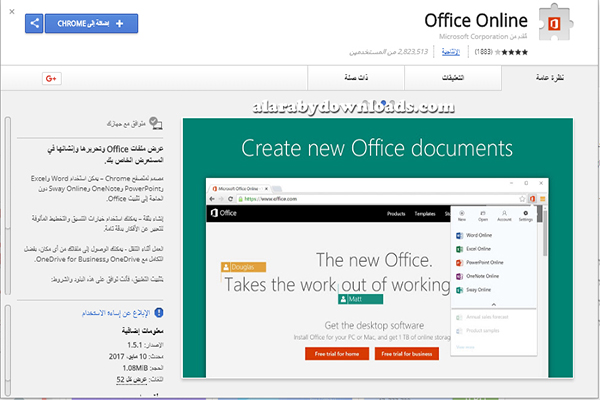Image resolution: width=600 pixels, height=400 pixels.
Task: Open the Overview tab (نظرة عامة)
Action: point(554,80)
